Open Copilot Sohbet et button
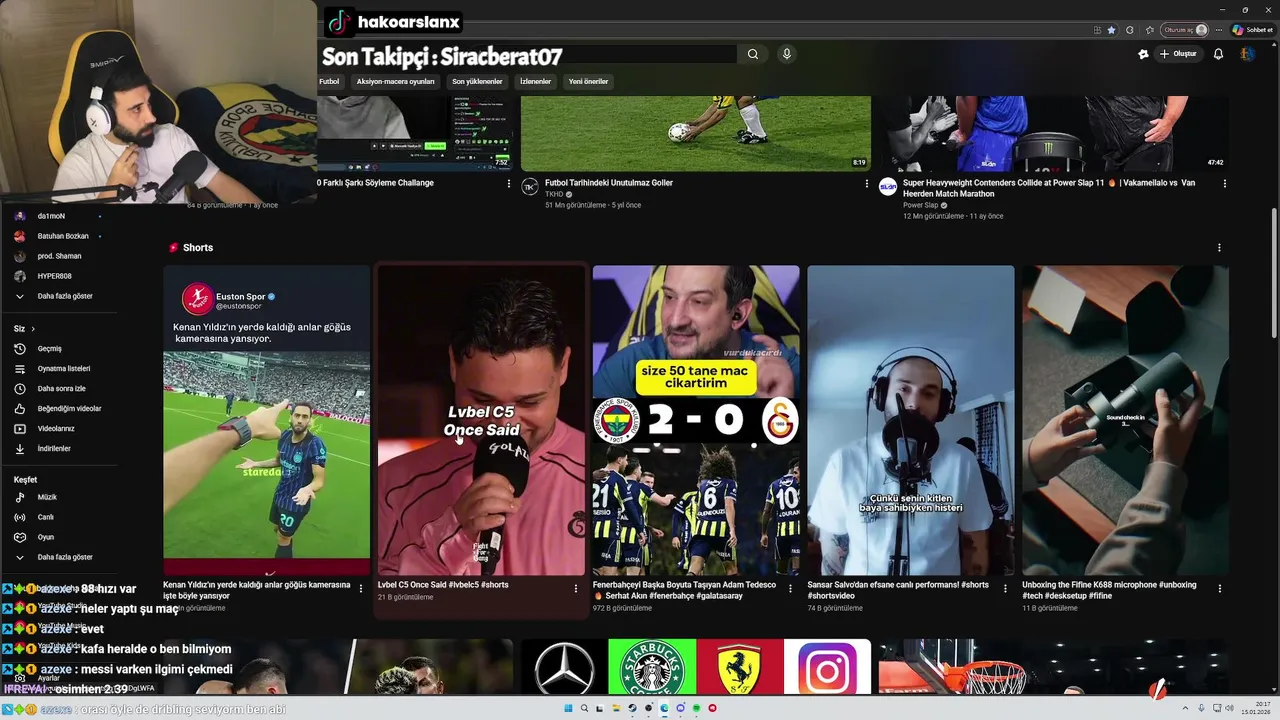The height and width of the screenshot is (720, 1280). click(1251, 30)
